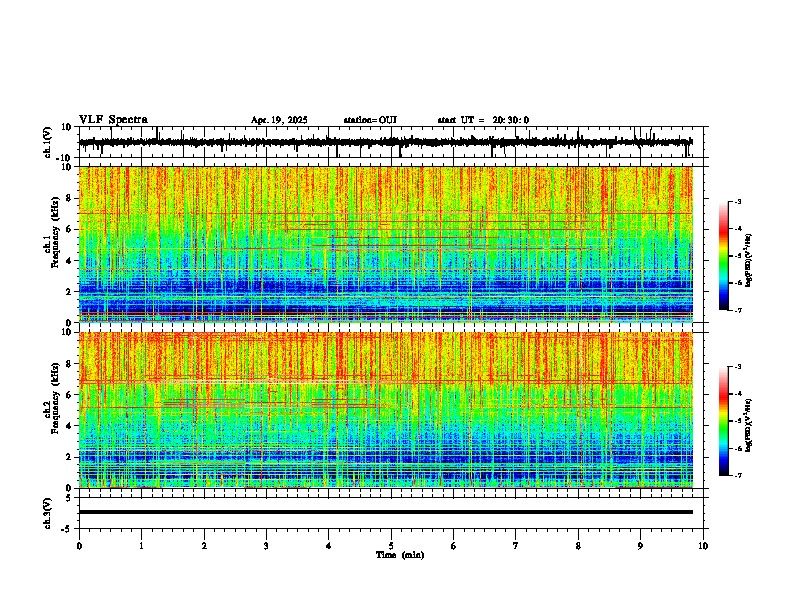The height and width of the screenshot is (612, 792).
Task: Click inside the ch.1 spectrogram panel
Action: point(385,244)
